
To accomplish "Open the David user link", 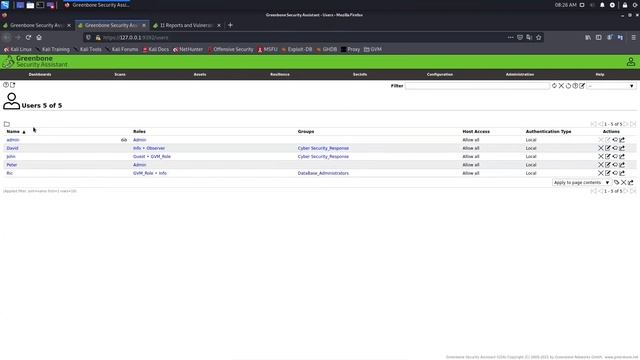I will tap(12, 148).
